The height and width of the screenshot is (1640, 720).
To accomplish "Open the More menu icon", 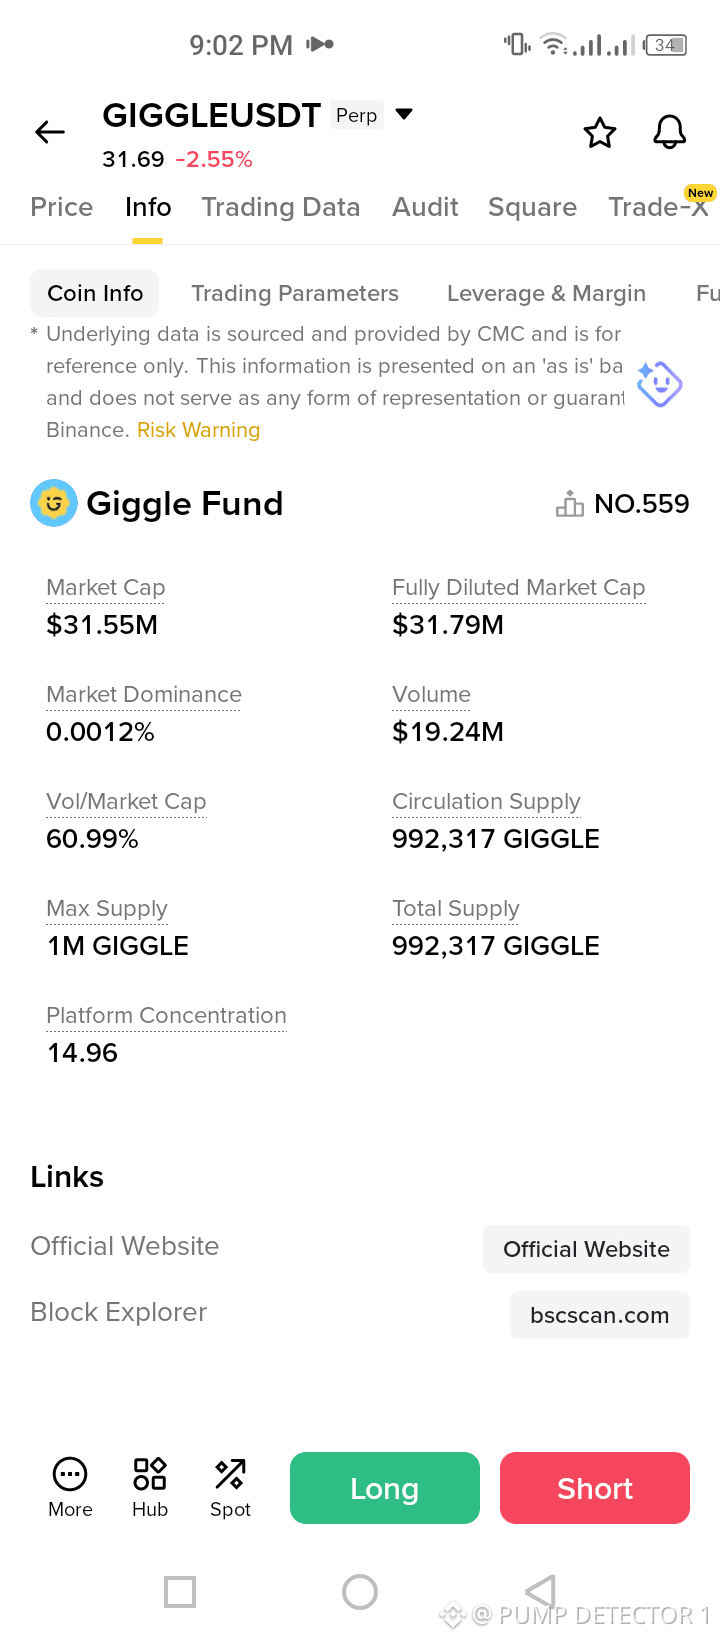I will point(70,1474).
